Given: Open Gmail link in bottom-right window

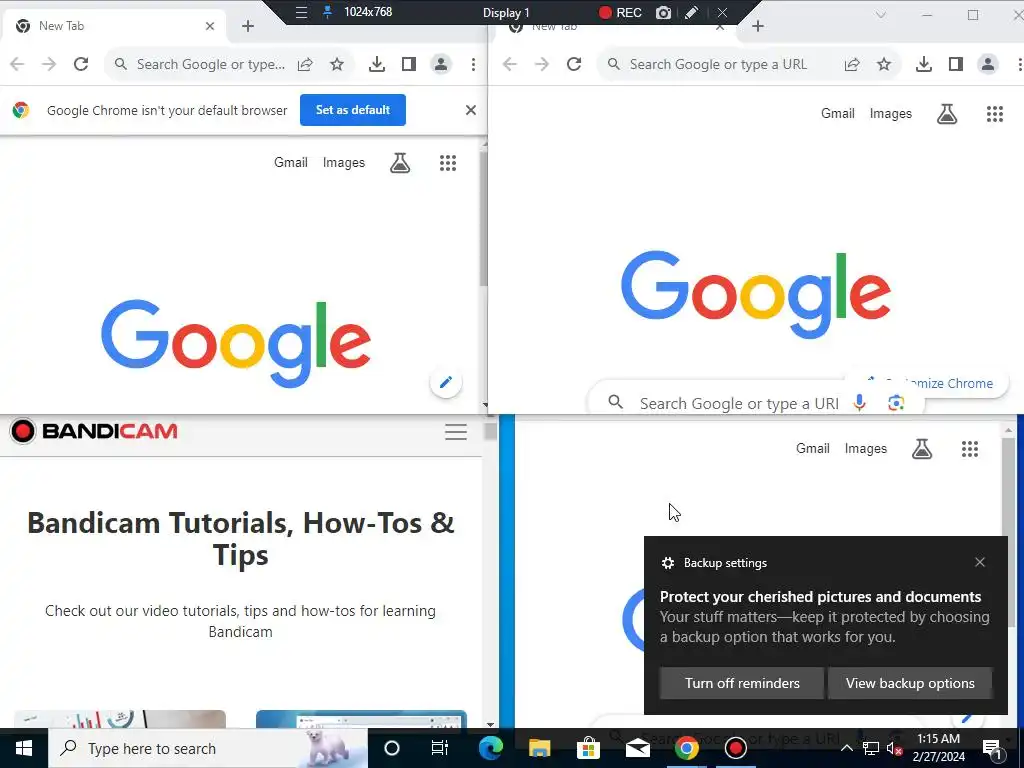Looking at the screenshot, I should [812, 449].
